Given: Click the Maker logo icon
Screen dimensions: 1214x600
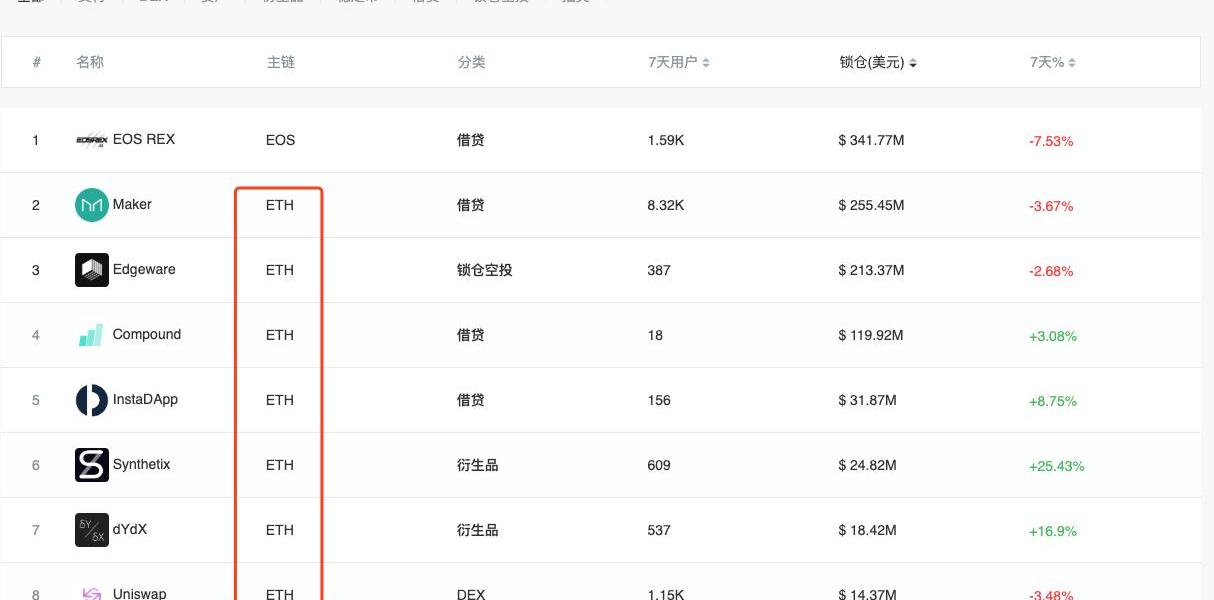Looking at the screenshot, I should (x=92, y=205).
